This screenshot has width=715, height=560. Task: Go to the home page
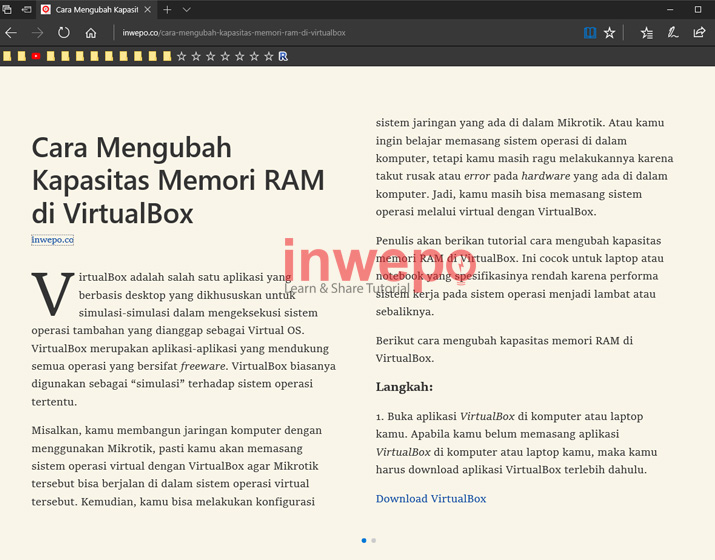[x=91, y=33]
